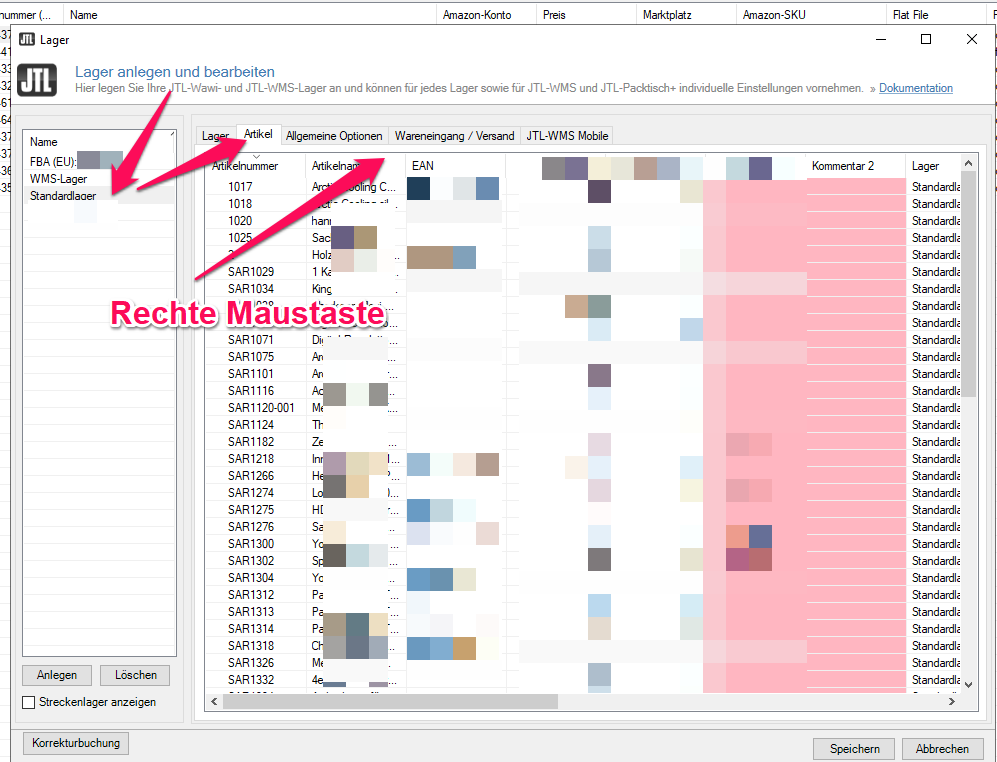The width and height of the screenshot is (997, 762).
Task: Select article row SAR1124
Action: pos(582,425)
